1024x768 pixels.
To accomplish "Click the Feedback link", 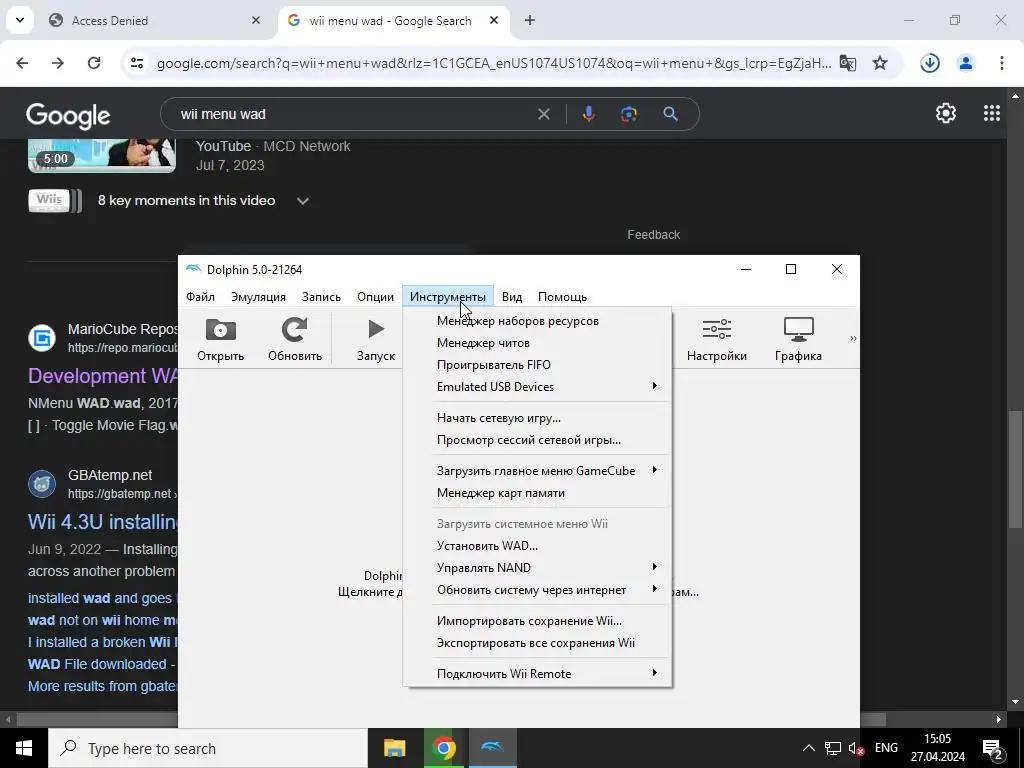I will (653, 234).
